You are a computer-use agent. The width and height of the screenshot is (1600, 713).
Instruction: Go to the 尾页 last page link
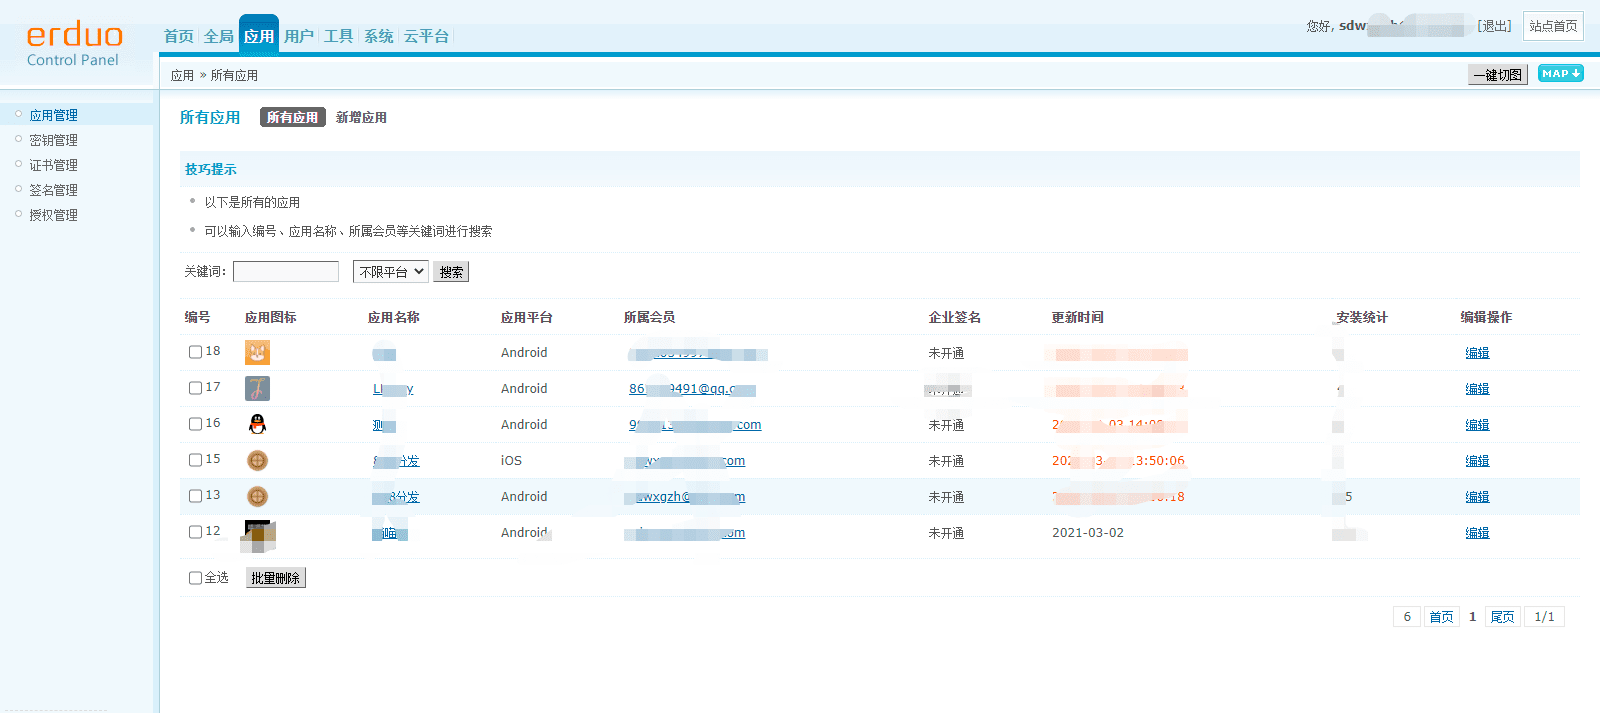coord(1502,617)
